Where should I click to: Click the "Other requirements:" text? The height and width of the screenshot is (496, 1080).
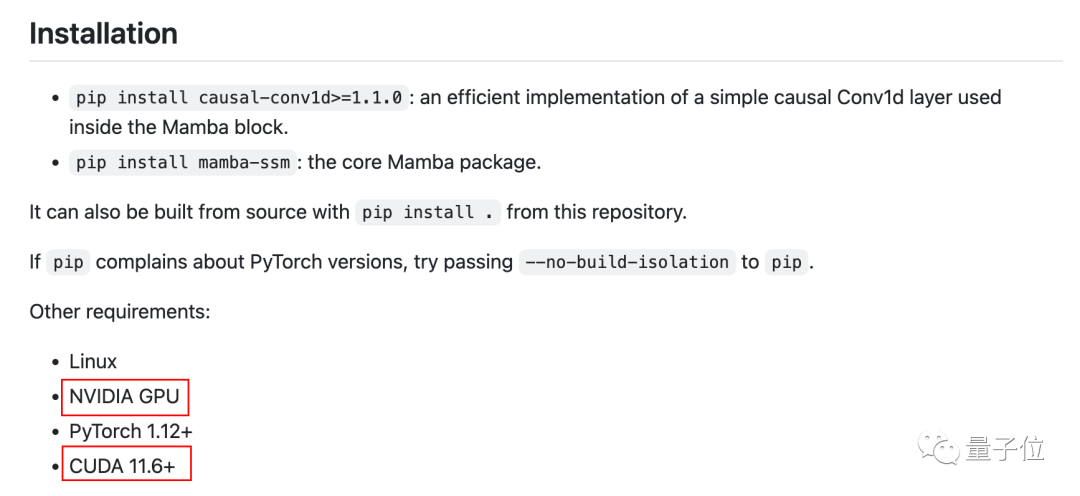click(120, 311)
